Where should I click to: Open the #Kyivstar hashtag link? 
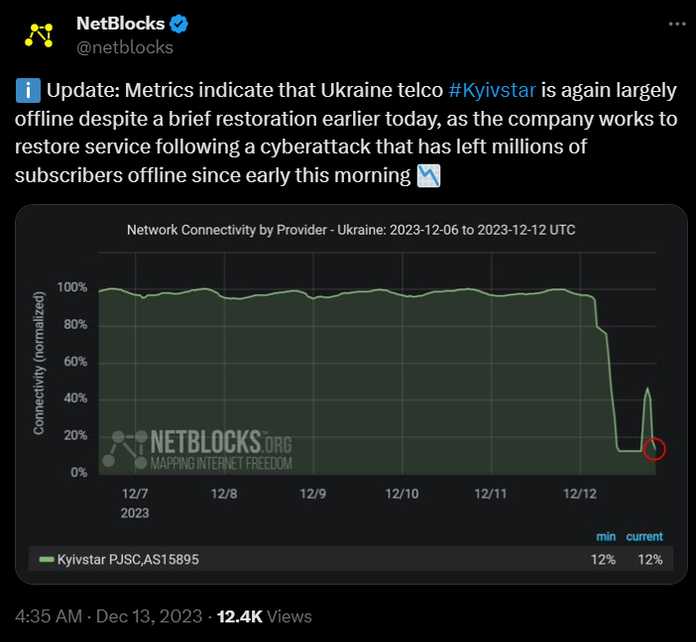coord(492,91)
